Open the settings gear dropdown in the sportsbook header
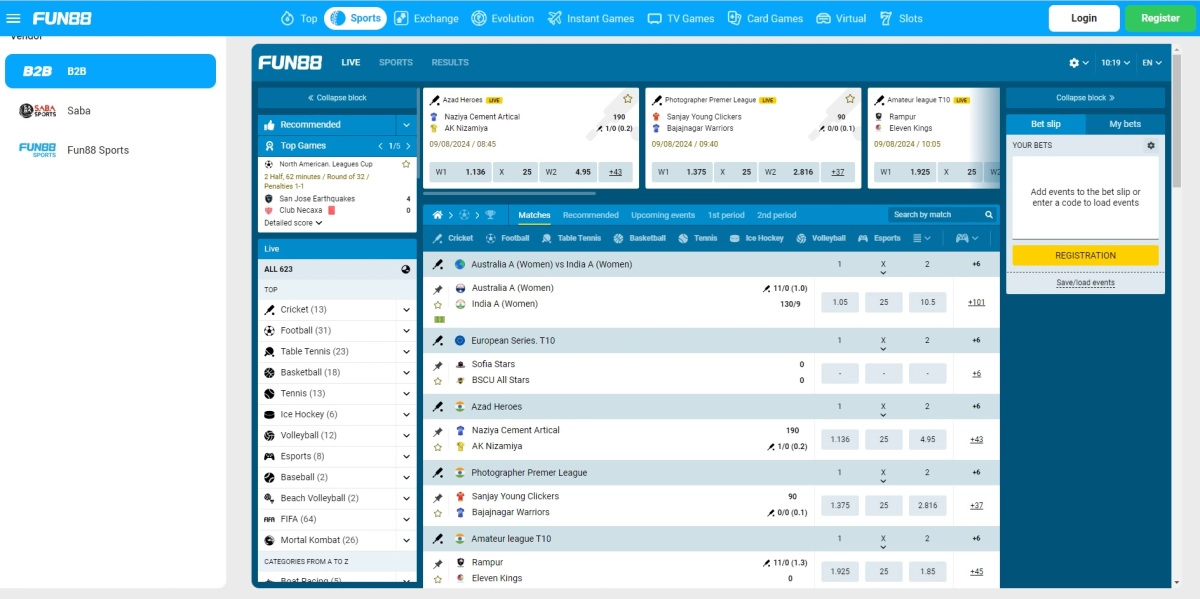 tap(1079, 62)
